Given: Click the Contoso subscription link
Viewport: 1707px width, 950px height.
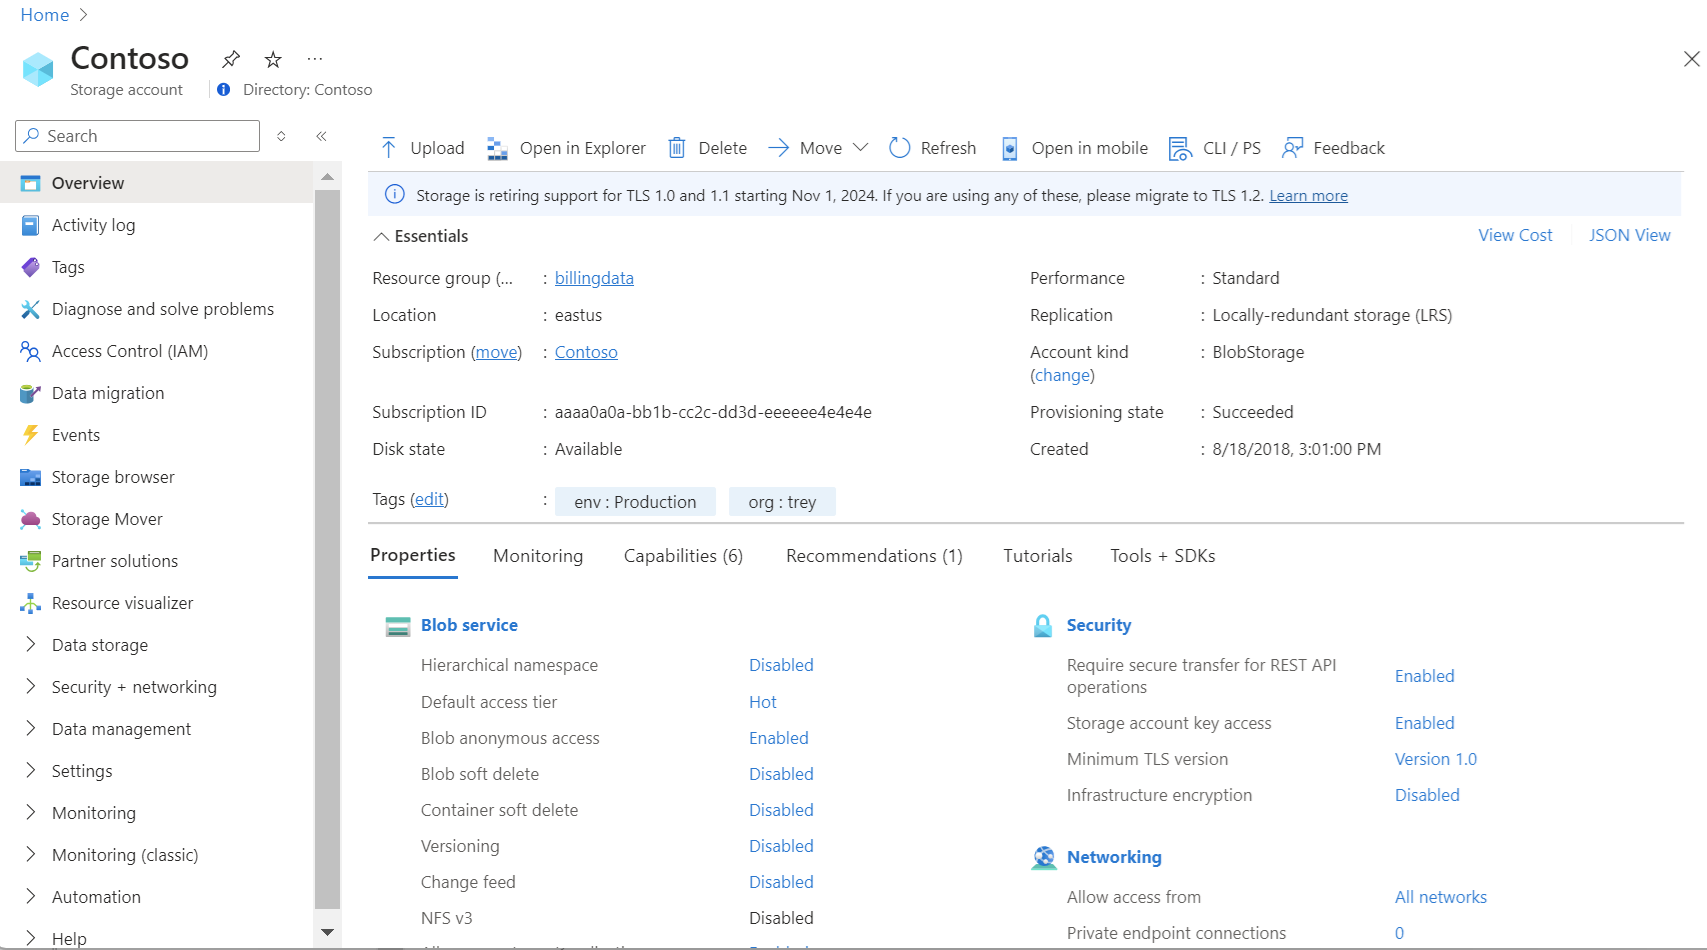Looking at the screenshot, I should click(586, 352).
